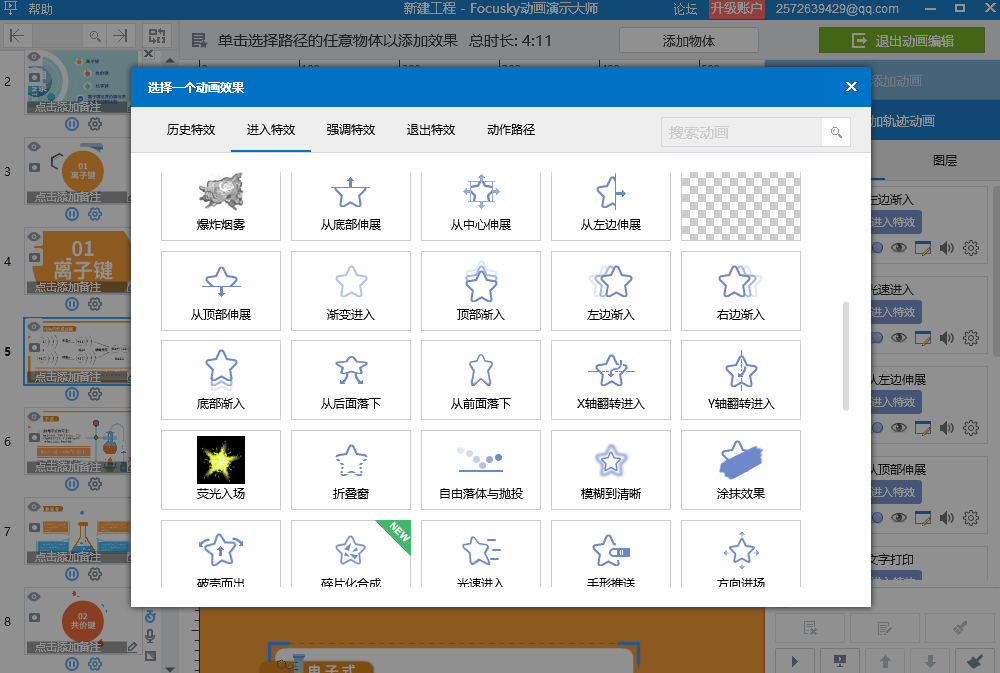The height and width of the screenshot is (673, 1000).
Task: Jump to first frame arrow icon
Action: pos(17,36)
